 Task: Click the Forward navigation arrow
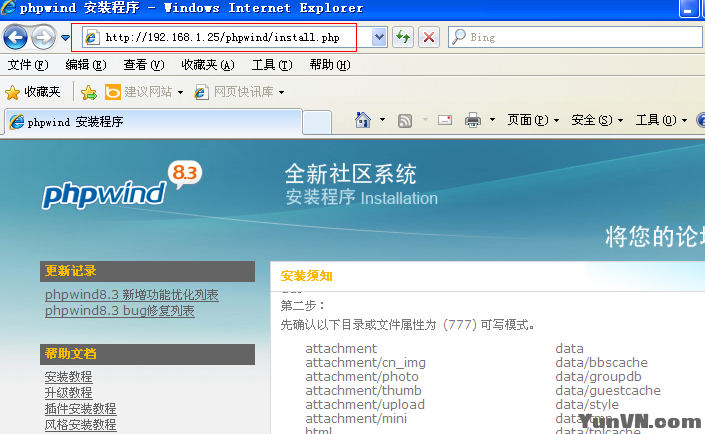tap(43, 37)
